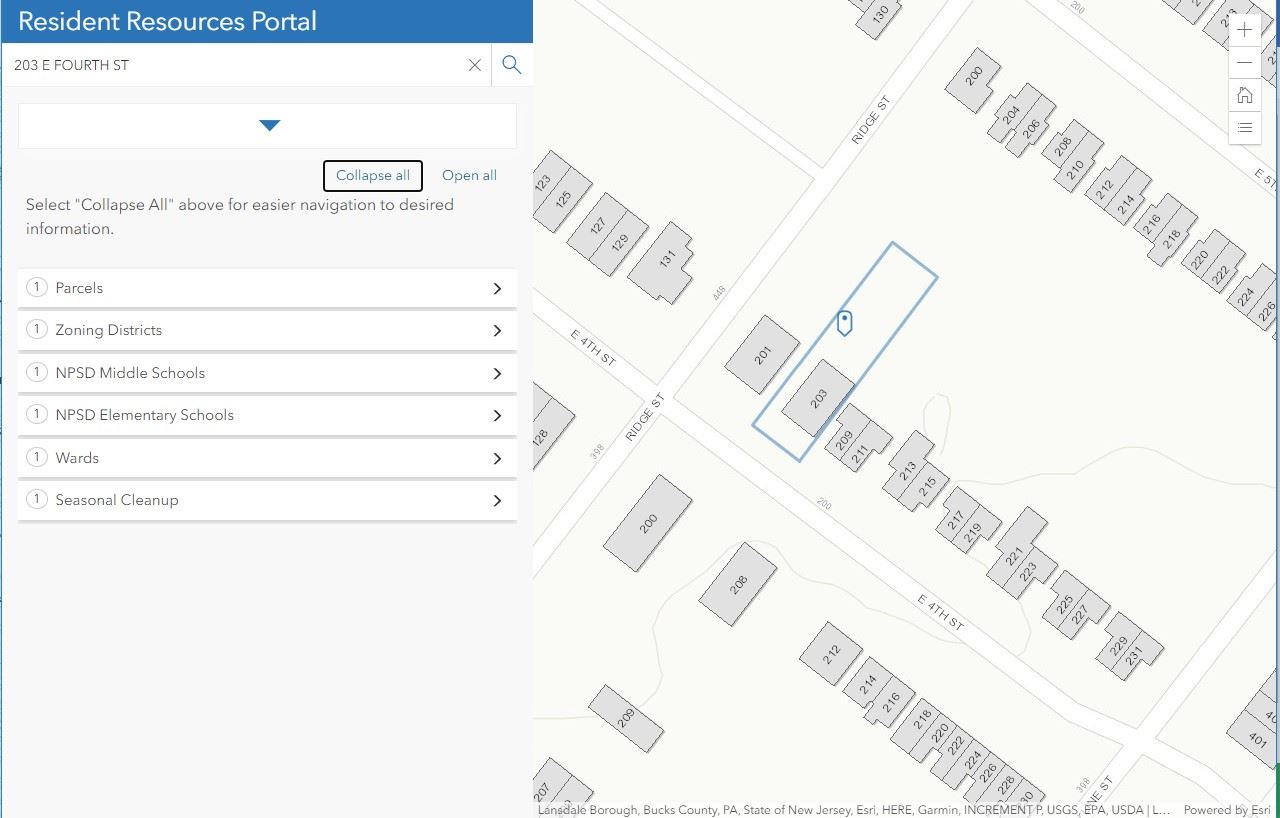Click the 203 E FOURTH ST search field

pyautogui.click(x=230, y=64)
